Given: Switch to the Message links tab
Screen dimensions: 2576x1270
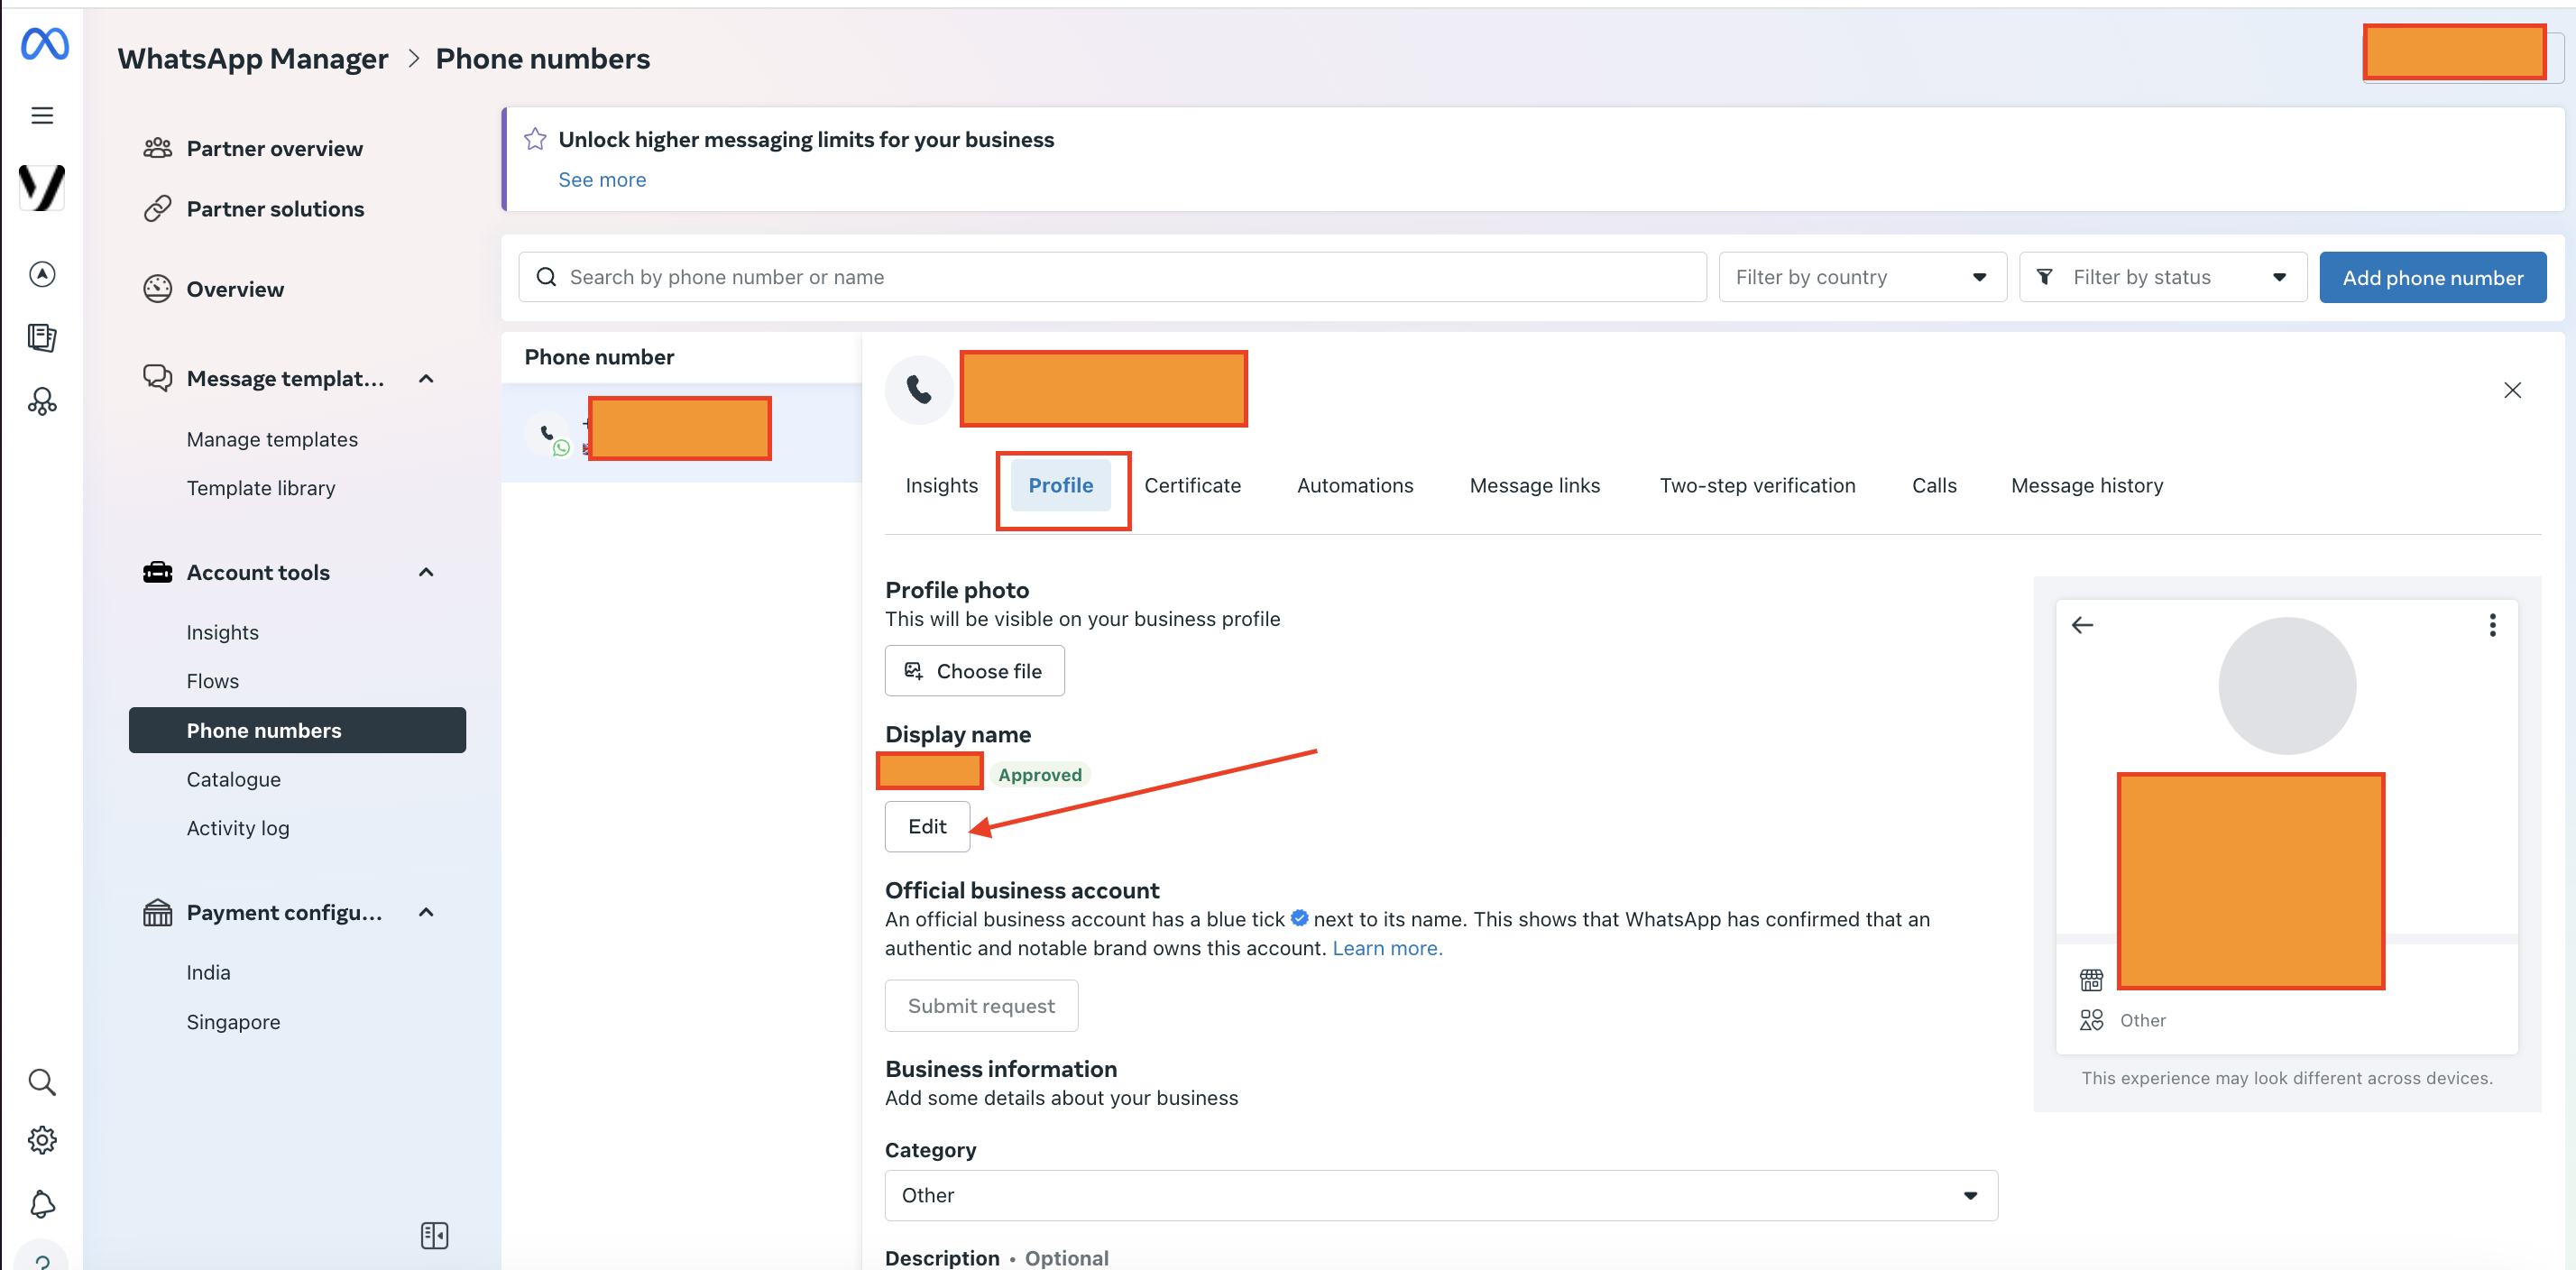Looking at the screenshot, I should click(x=1534, y=485).
